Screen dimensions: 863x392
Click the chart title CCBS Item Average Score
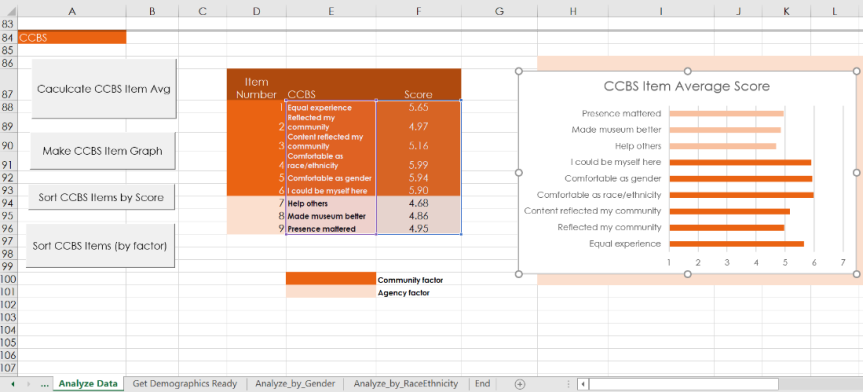pyautogui.click(x=686, y=86)
